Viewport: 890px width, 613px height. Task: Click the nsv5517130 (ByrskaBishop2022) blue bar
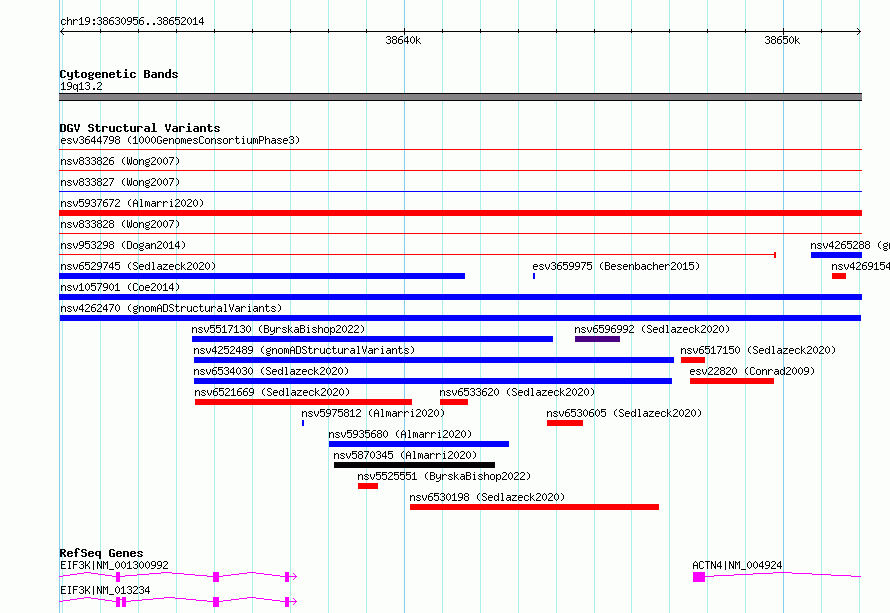[x=372, y=339]
